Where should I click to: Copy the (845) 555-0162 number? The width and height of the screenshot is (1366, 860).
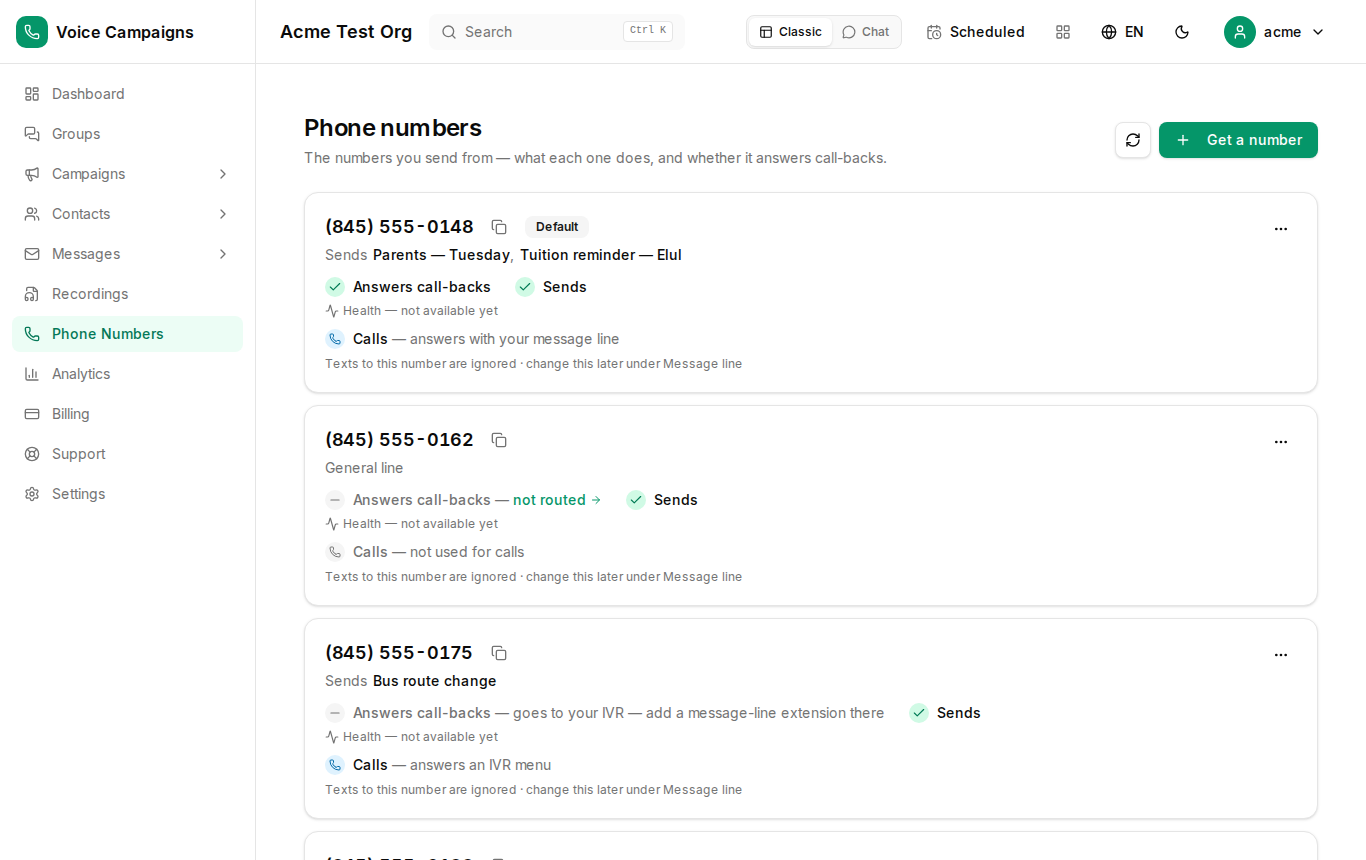click(x=499, y=440)
